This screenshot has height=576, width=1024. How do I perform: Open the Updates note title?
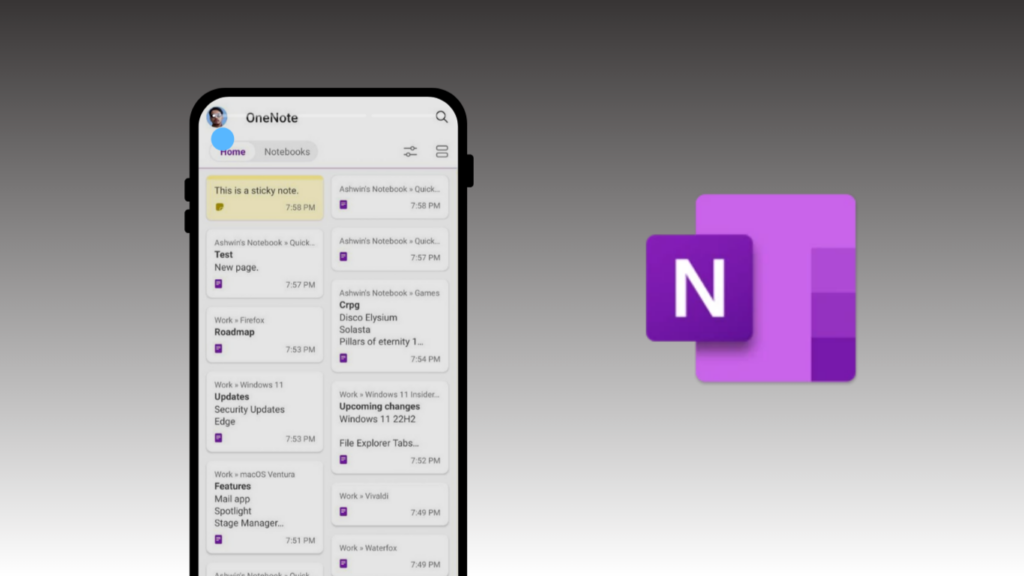pos(232,396)
